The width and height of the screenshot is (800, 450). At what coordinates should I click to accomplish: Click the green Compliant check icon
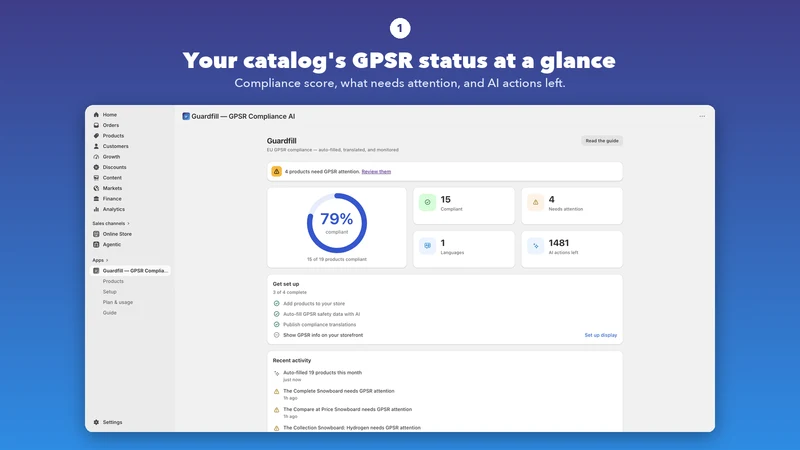point(428,203)
